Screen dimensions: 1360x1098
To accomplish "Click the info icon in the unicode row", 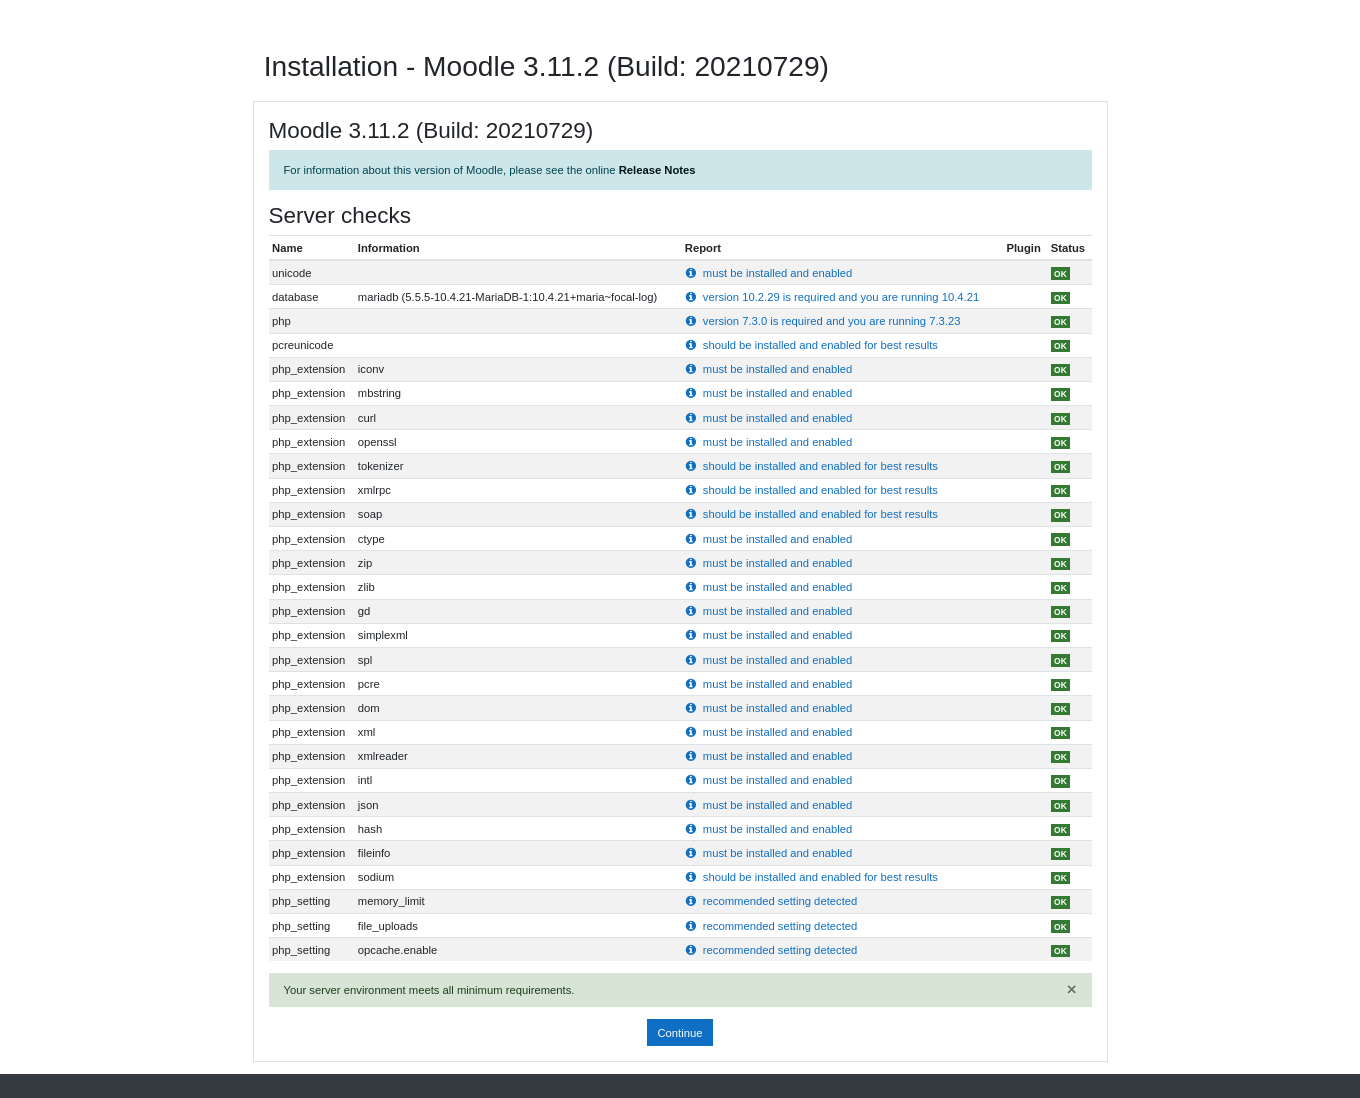I will (x=690, y=273).
